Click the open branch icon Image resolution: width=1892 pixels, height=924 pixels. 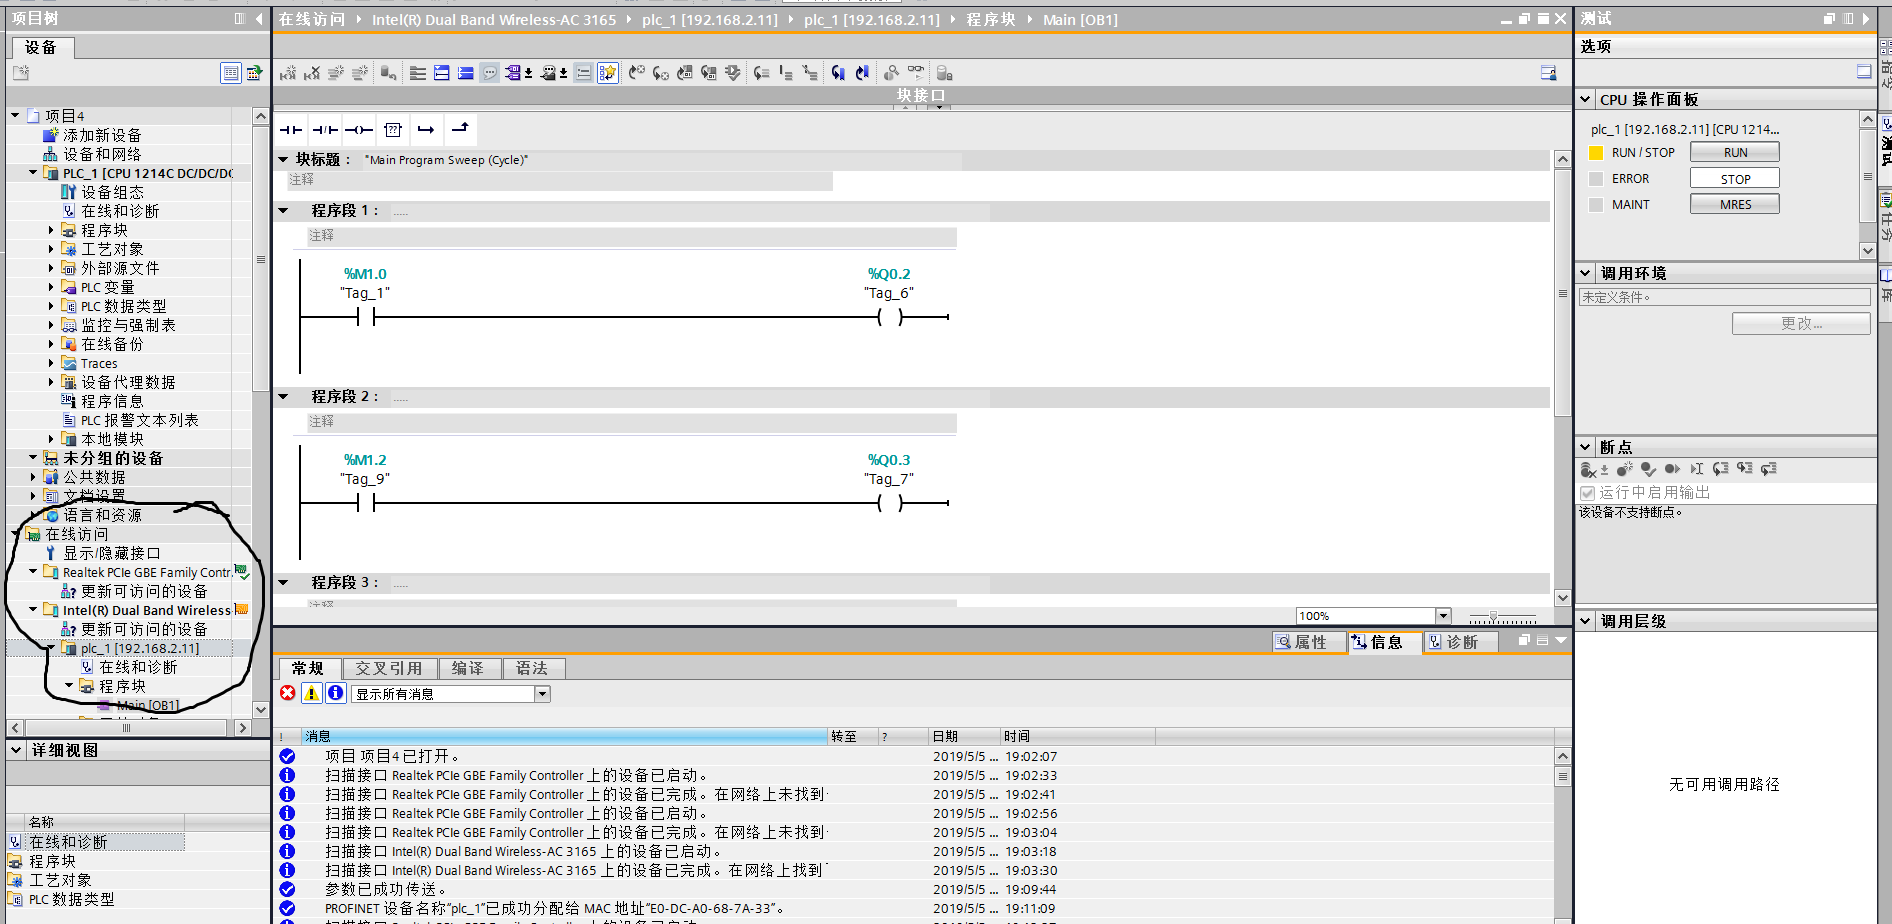[426, 130]
